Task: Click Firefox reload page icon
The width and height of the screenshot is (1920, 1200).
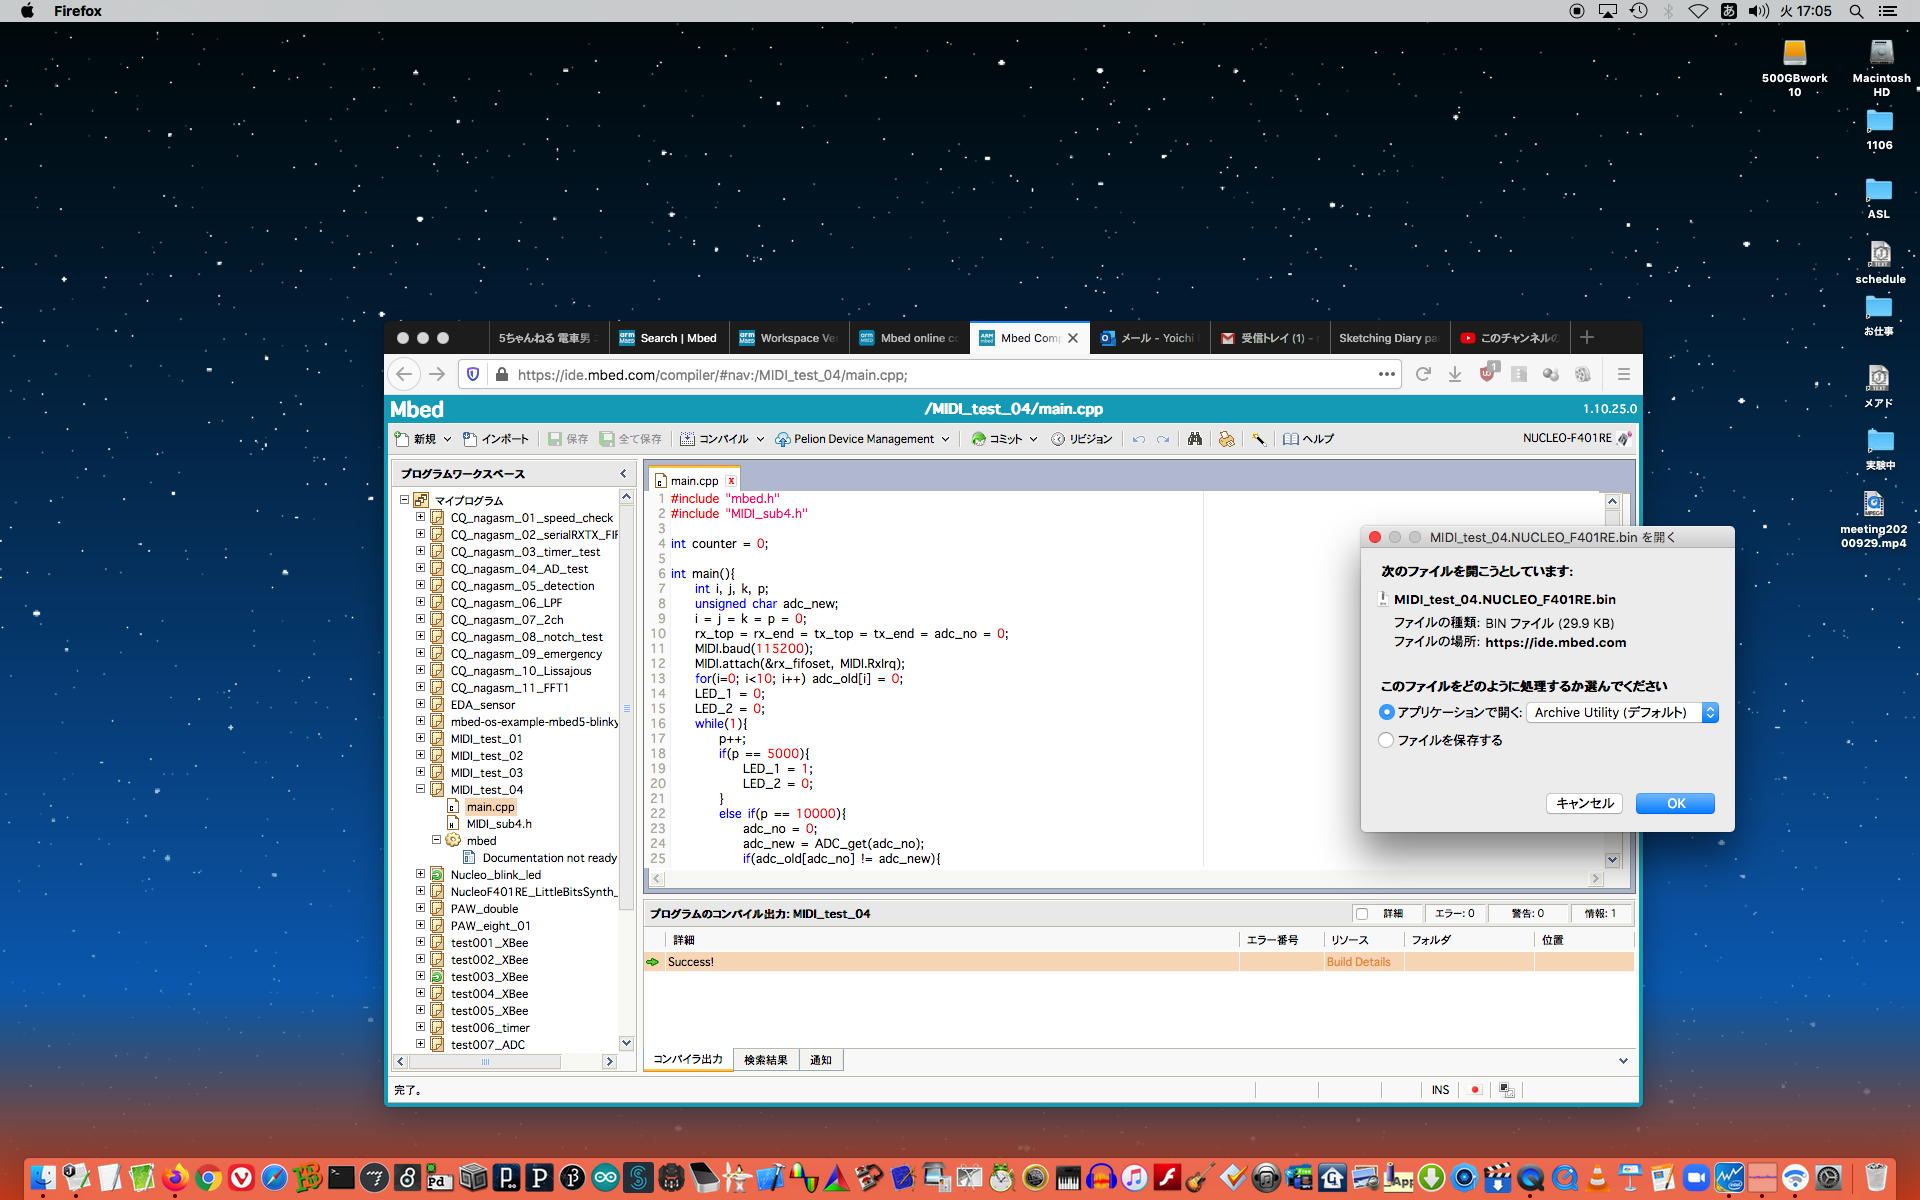Action: (x=1422, y=374)
